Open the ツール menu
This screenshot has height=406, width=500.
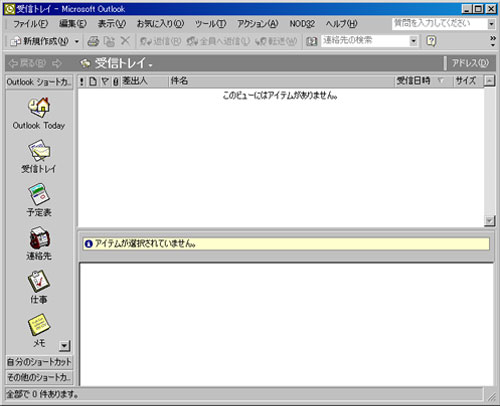tap(210, 24)
